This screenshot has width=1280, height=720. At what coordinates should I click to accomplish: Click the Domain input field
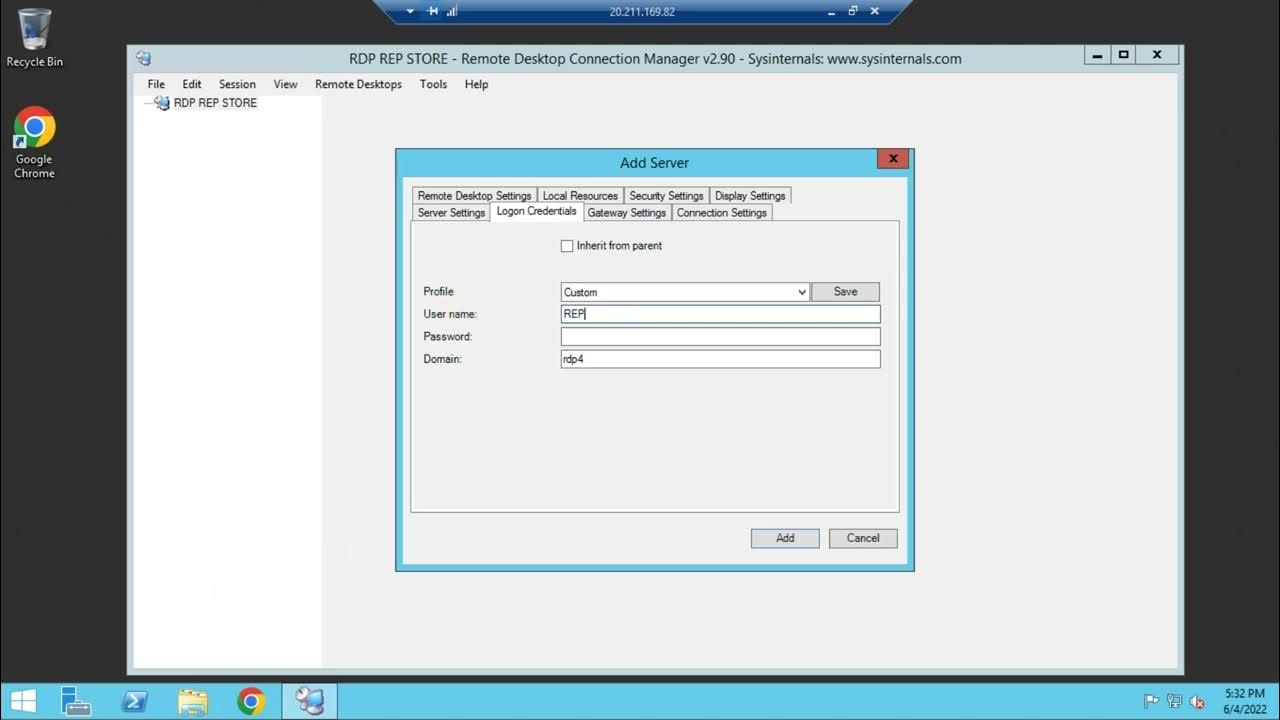click(720, 359)
